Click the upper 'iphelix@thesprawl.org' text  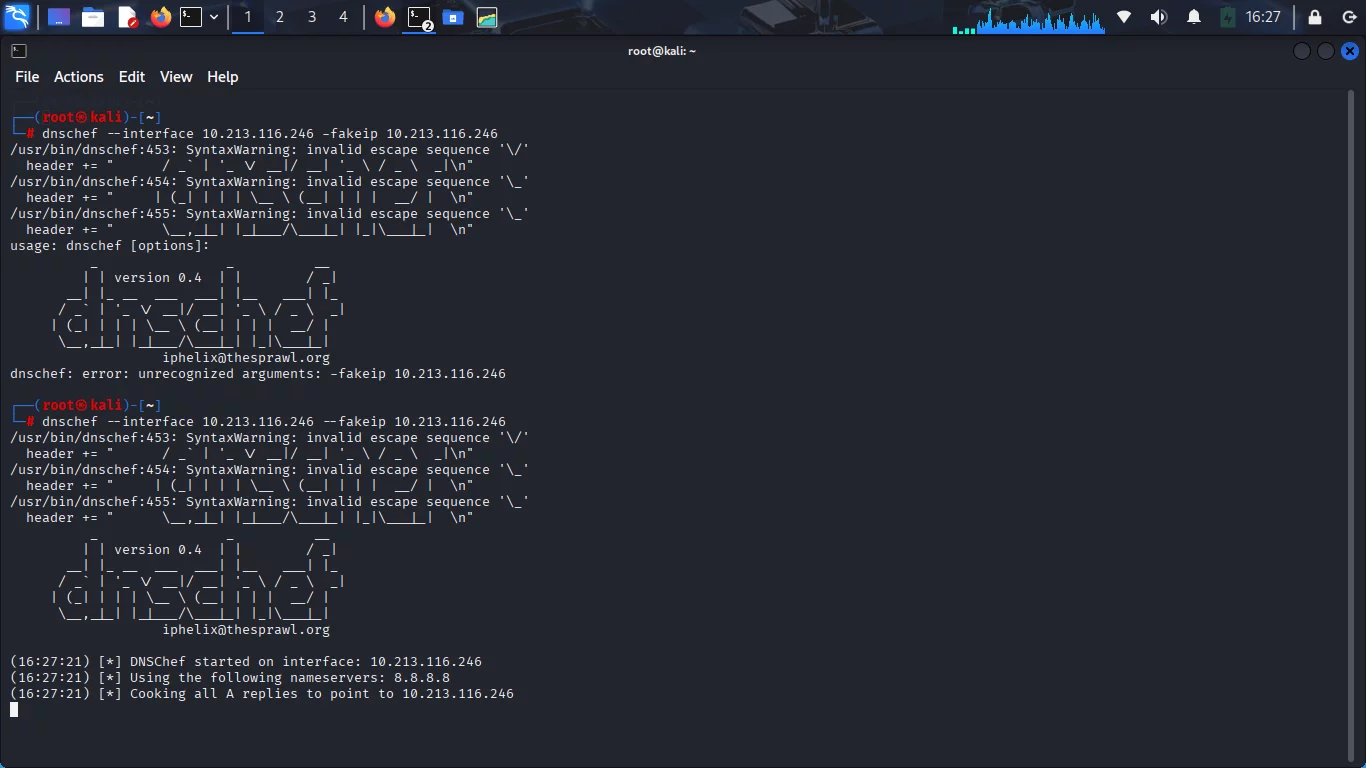[x=246, y=358]
